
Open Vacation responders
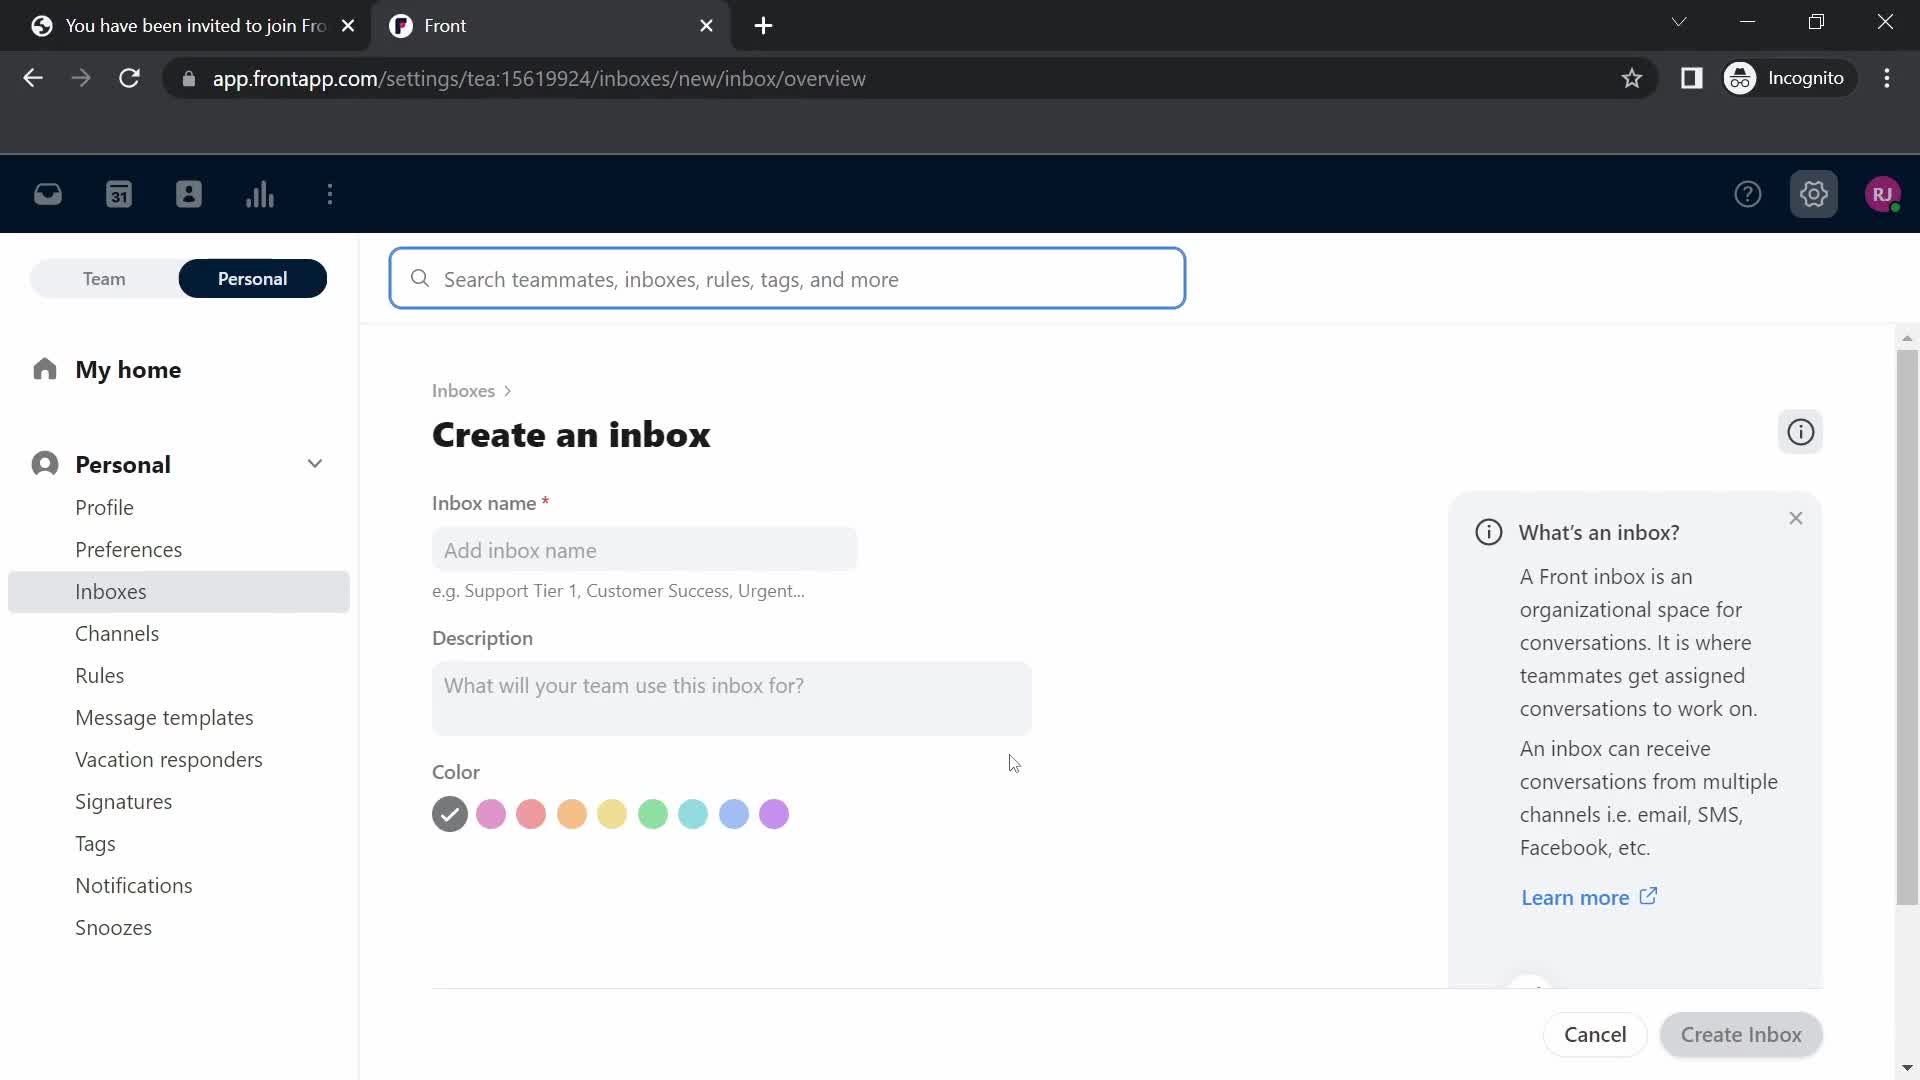[169, 760]
